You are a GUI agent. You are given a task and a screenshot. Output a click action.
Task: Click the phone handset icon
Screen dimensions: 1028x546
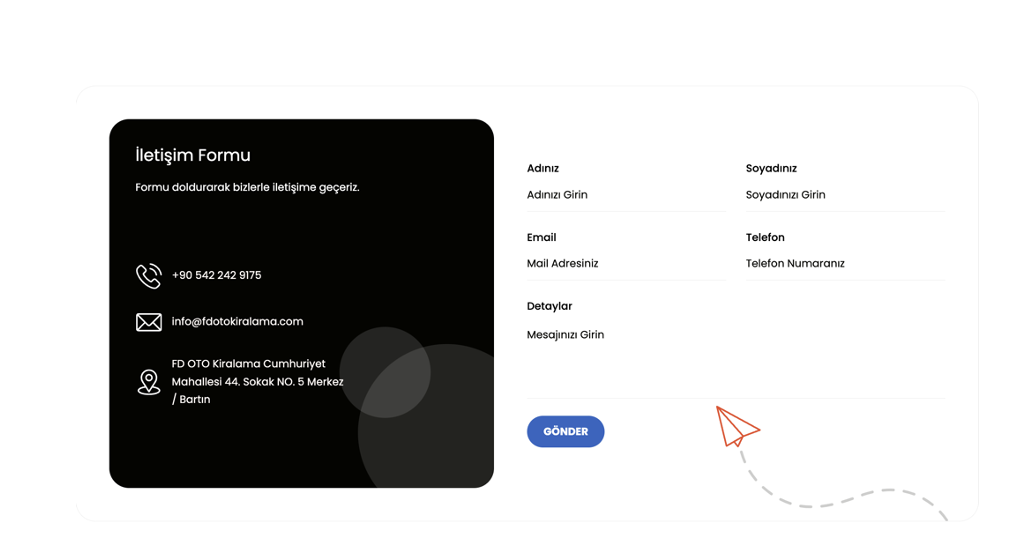tap(149, 276)
